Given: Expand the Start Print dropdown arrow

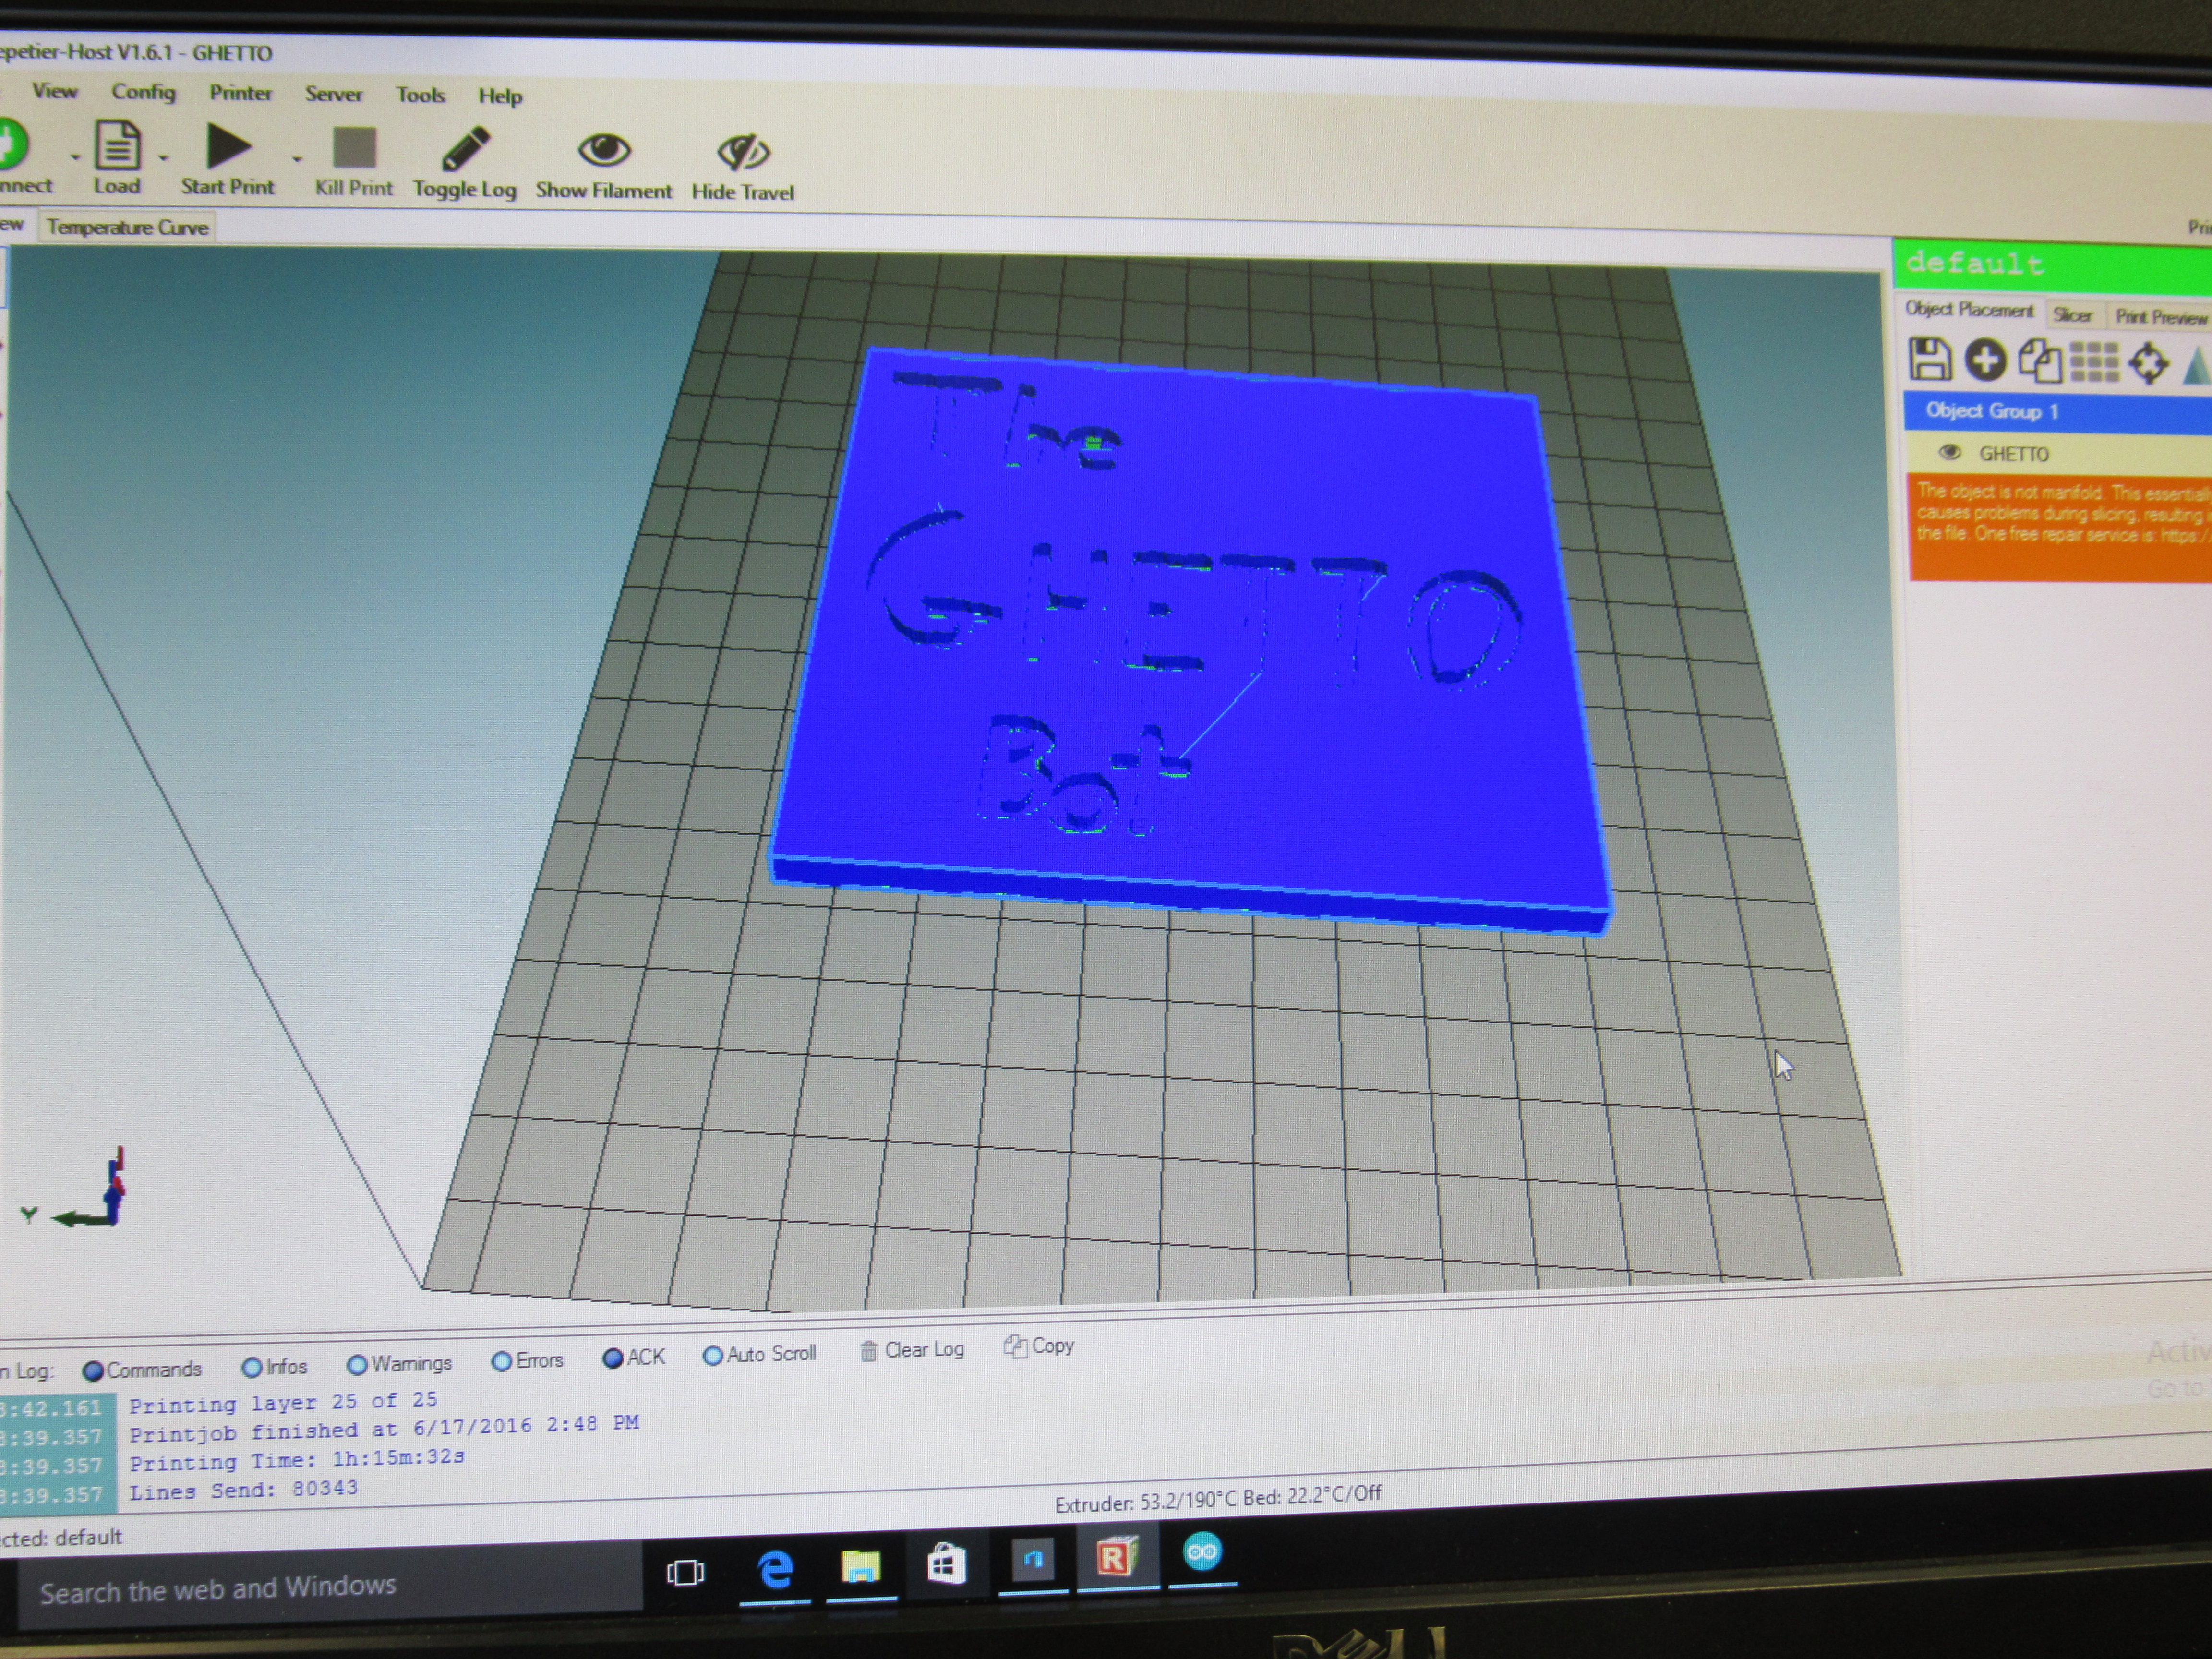Looking at the screenshot, I should tap(296, 159).
